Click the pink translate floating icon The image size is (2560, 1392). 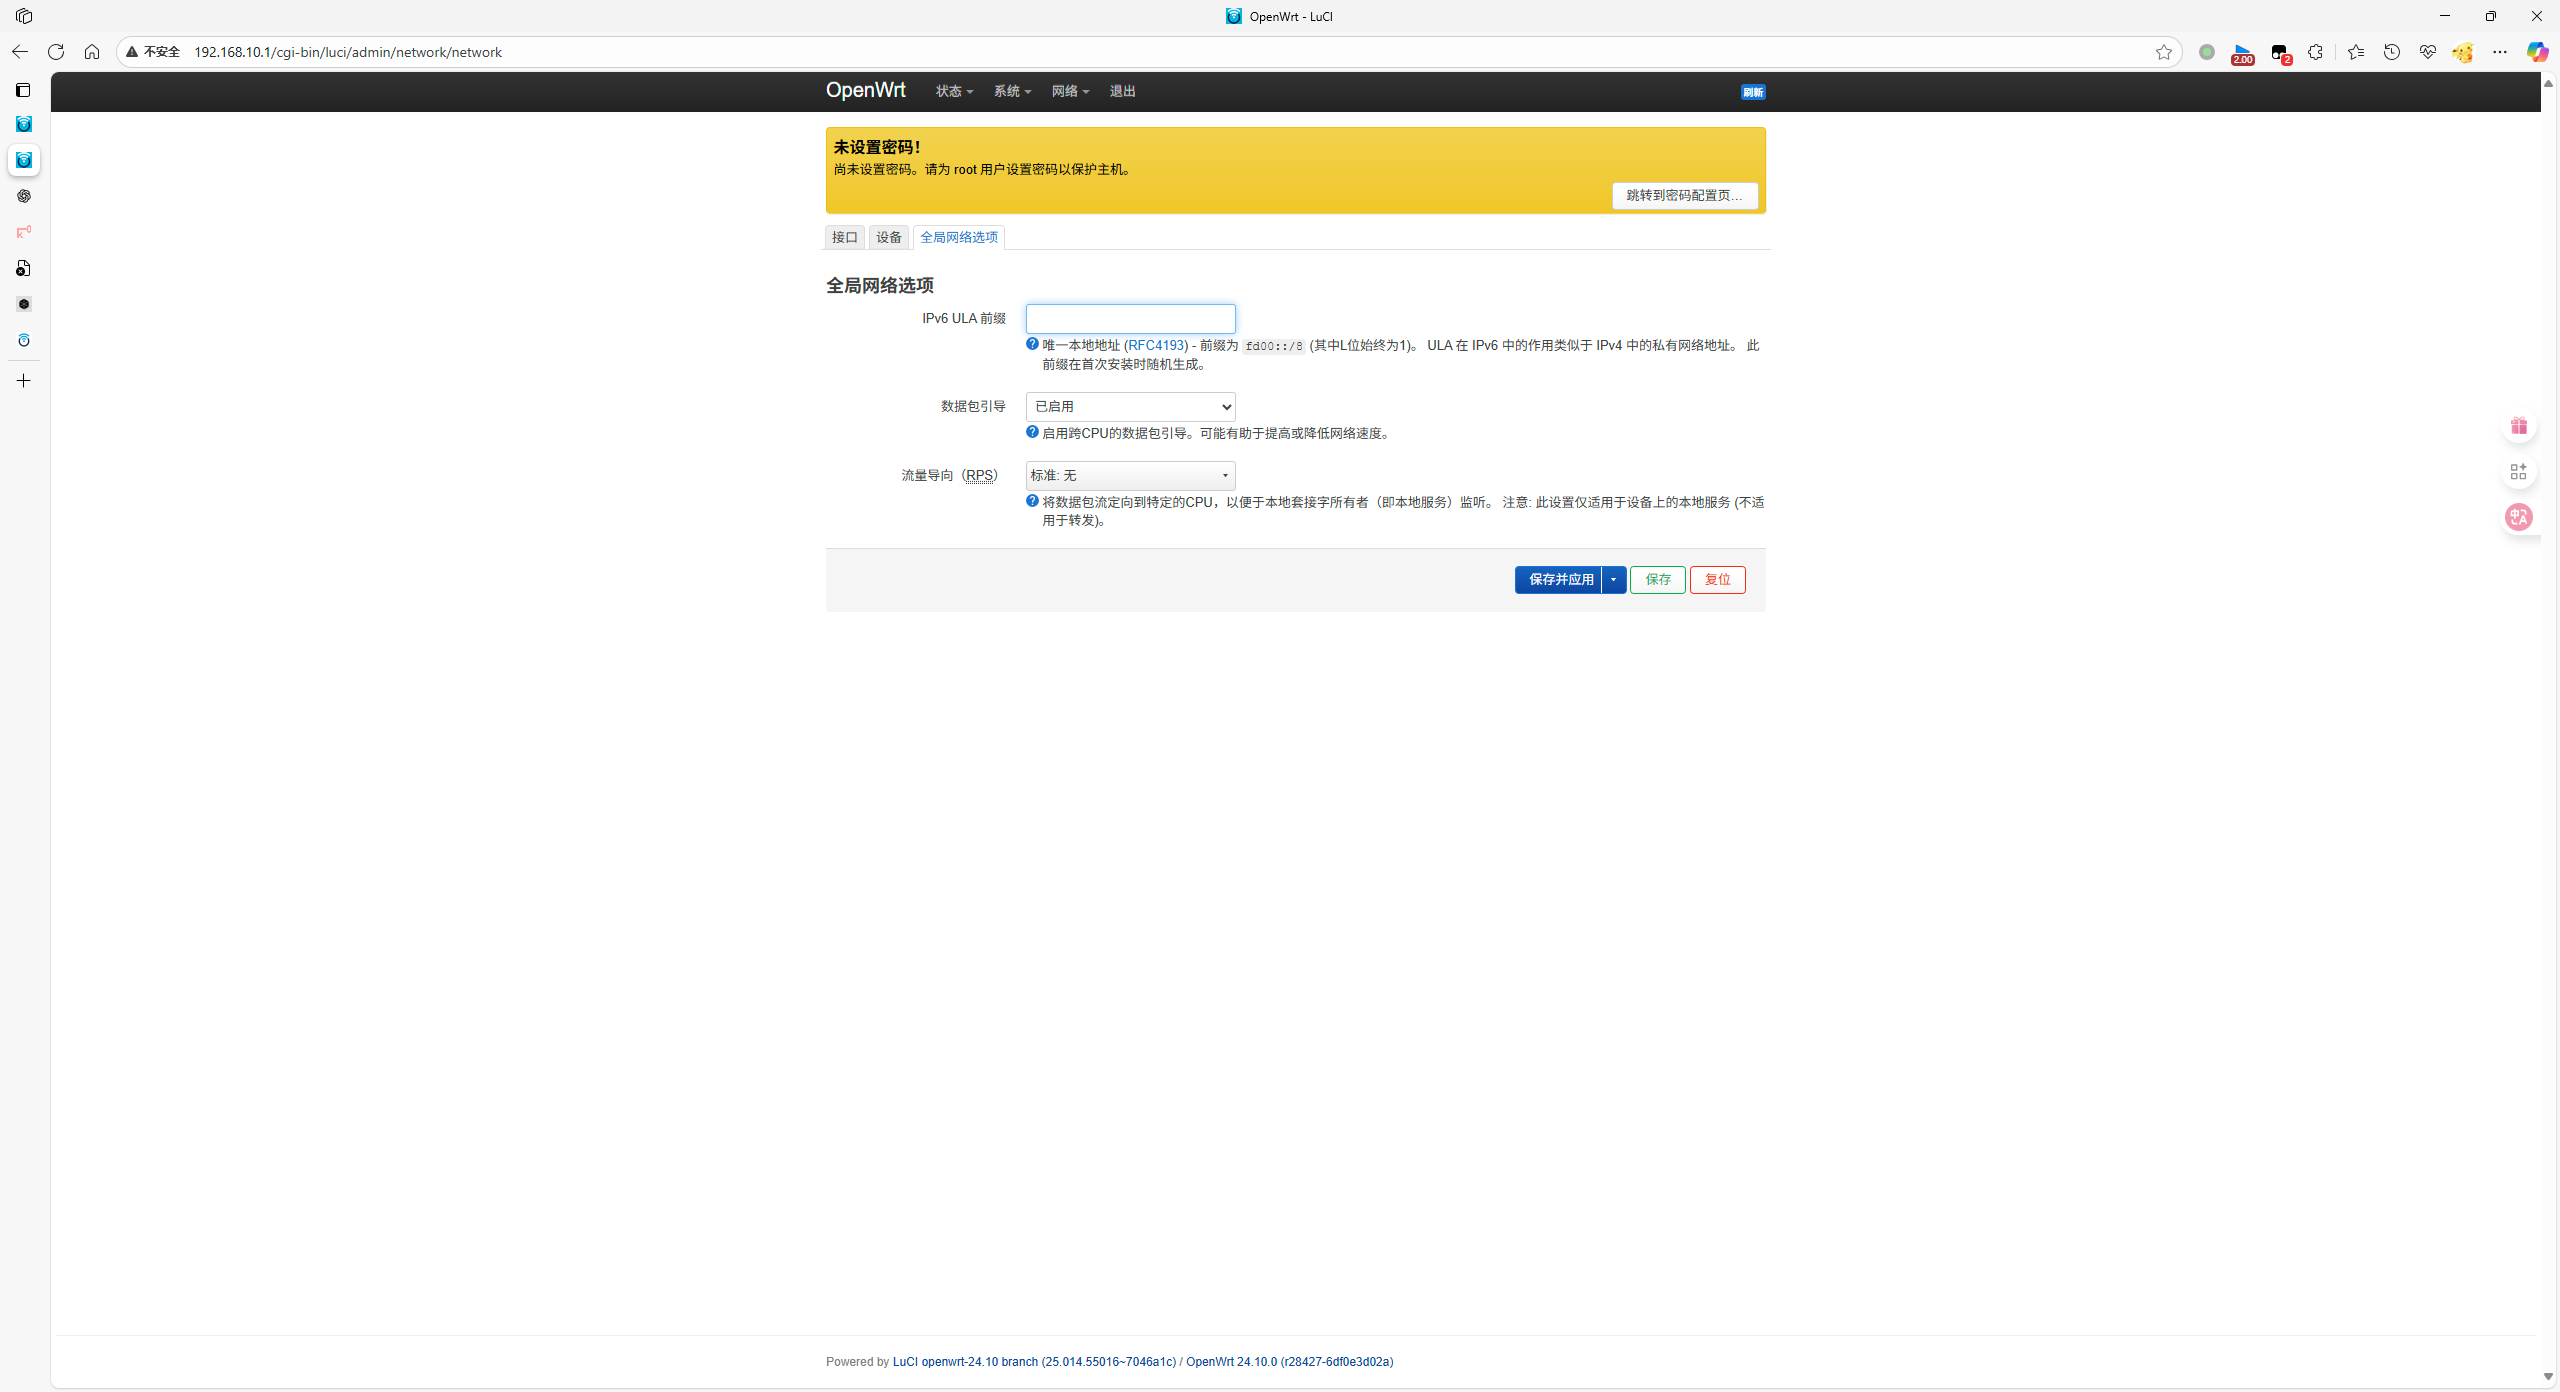(2519, 517)
